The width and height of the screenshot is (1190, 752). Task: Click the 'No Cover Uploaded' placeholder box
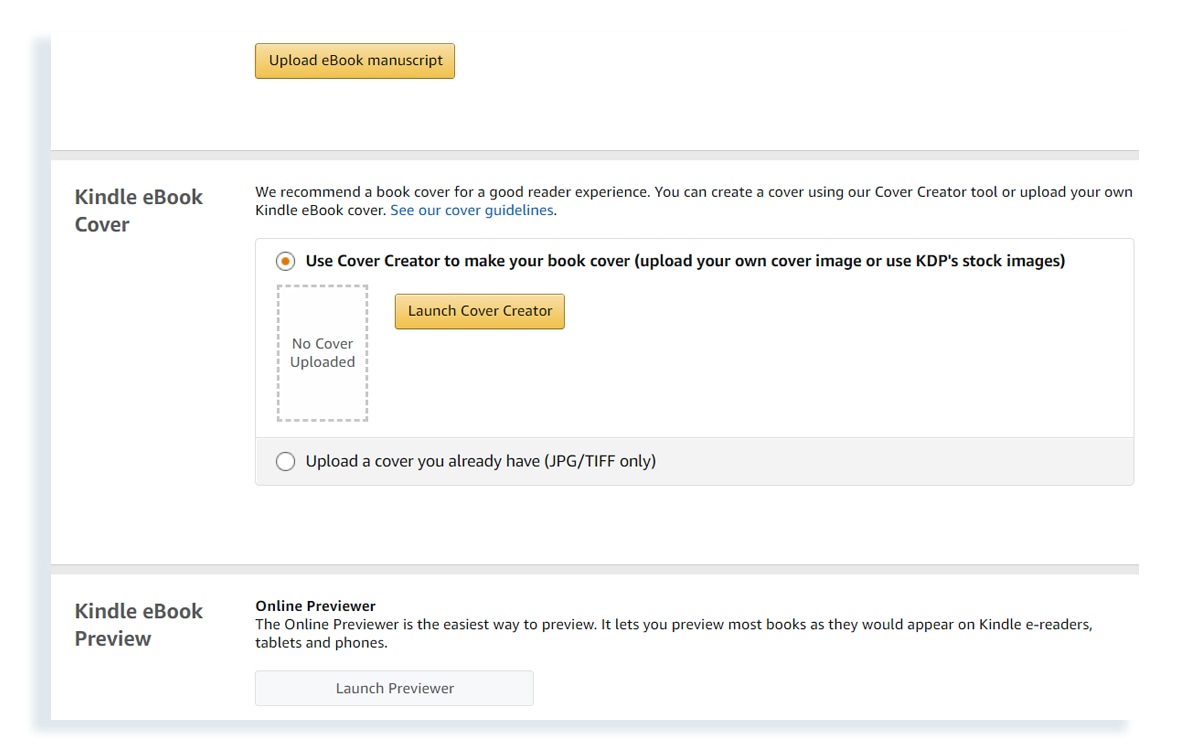(322, 353)
